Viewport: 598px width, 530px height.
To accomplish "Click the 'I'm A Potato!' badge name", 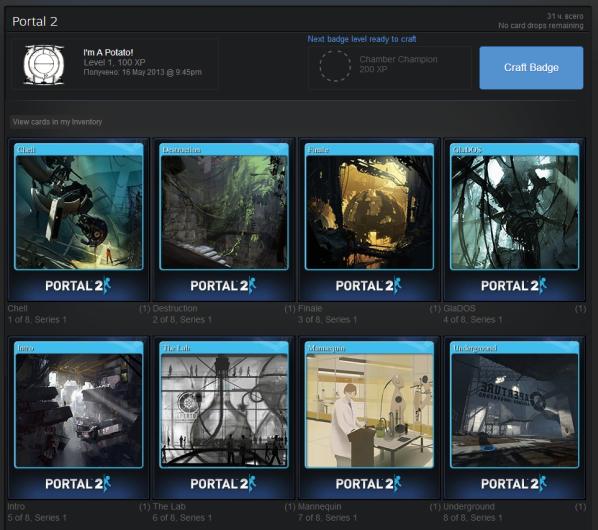I will coord(108,52).
